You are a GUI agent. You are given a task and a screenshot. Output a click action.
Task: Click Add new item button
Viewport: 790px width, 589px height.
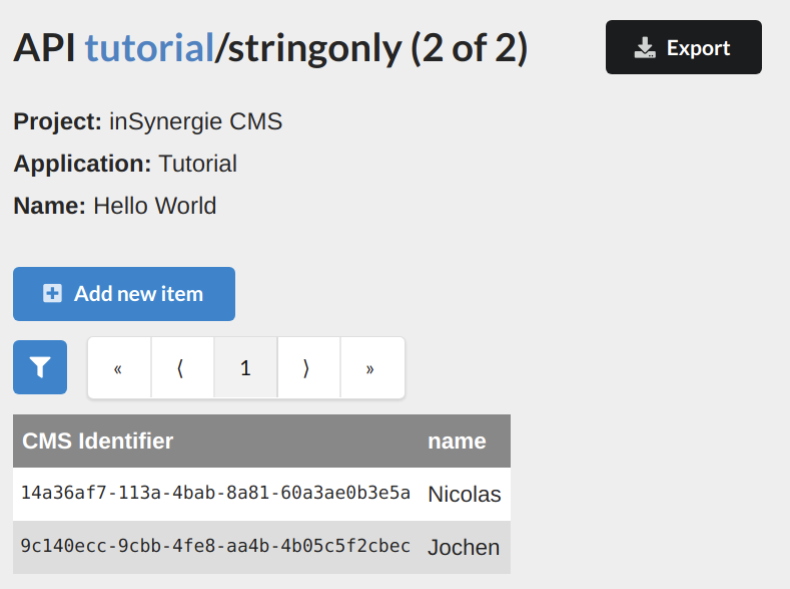click(x=124, y=294)
